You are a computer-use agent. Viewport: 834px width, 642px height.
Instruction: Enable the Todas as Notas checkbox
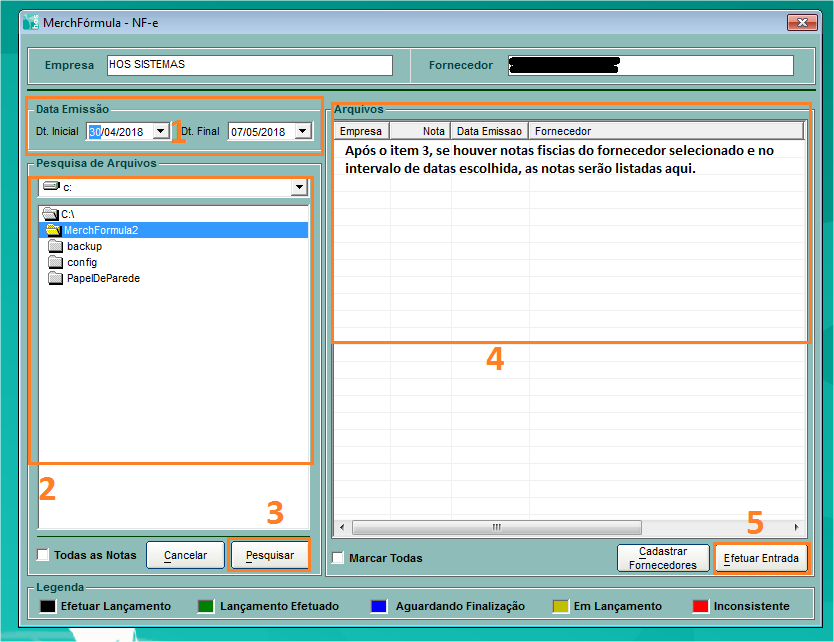tap(43, 555)
